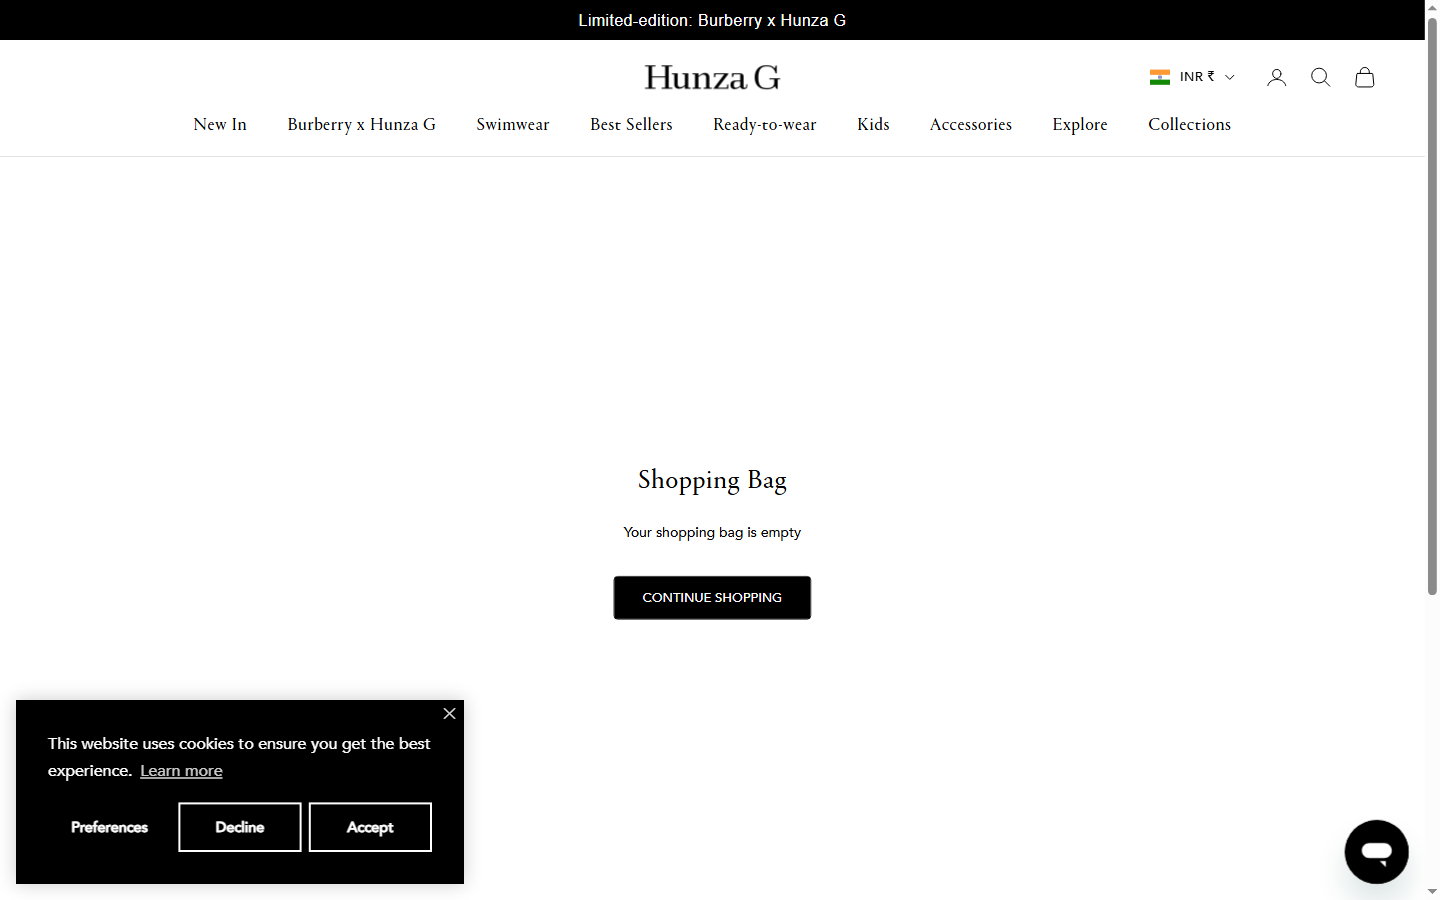
Task: Open the chat widget bubble
Action: click(1376, 852)
